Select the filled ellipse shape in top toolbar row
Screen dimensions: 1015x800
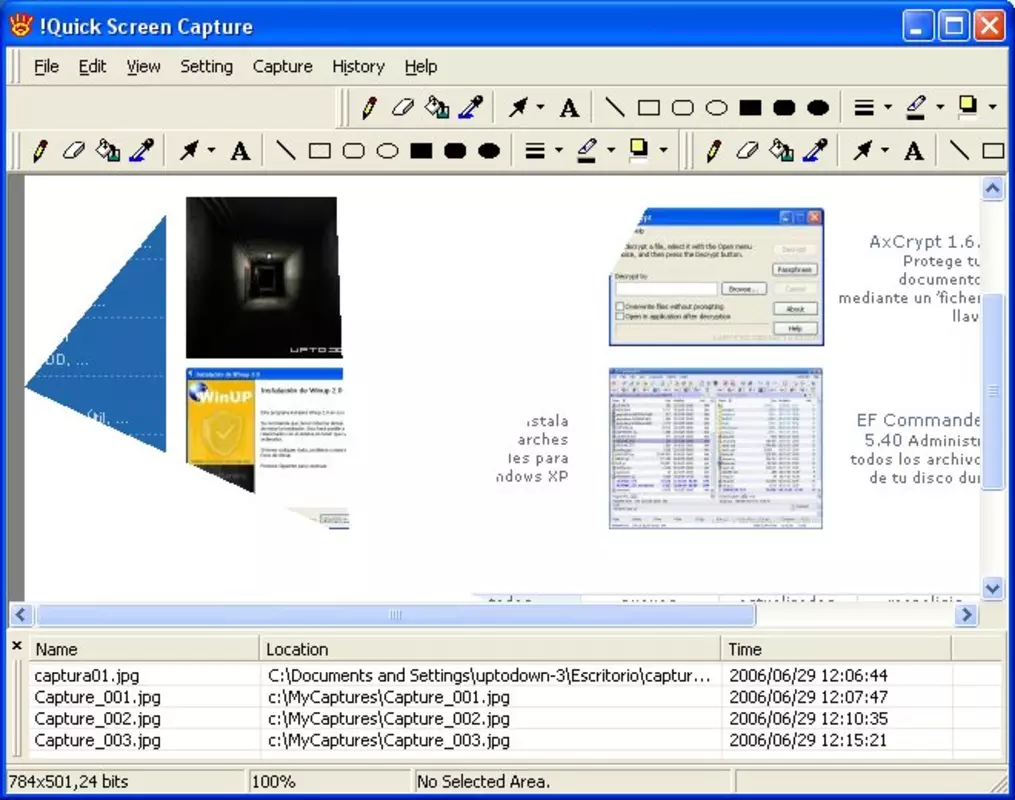point(818,107)
